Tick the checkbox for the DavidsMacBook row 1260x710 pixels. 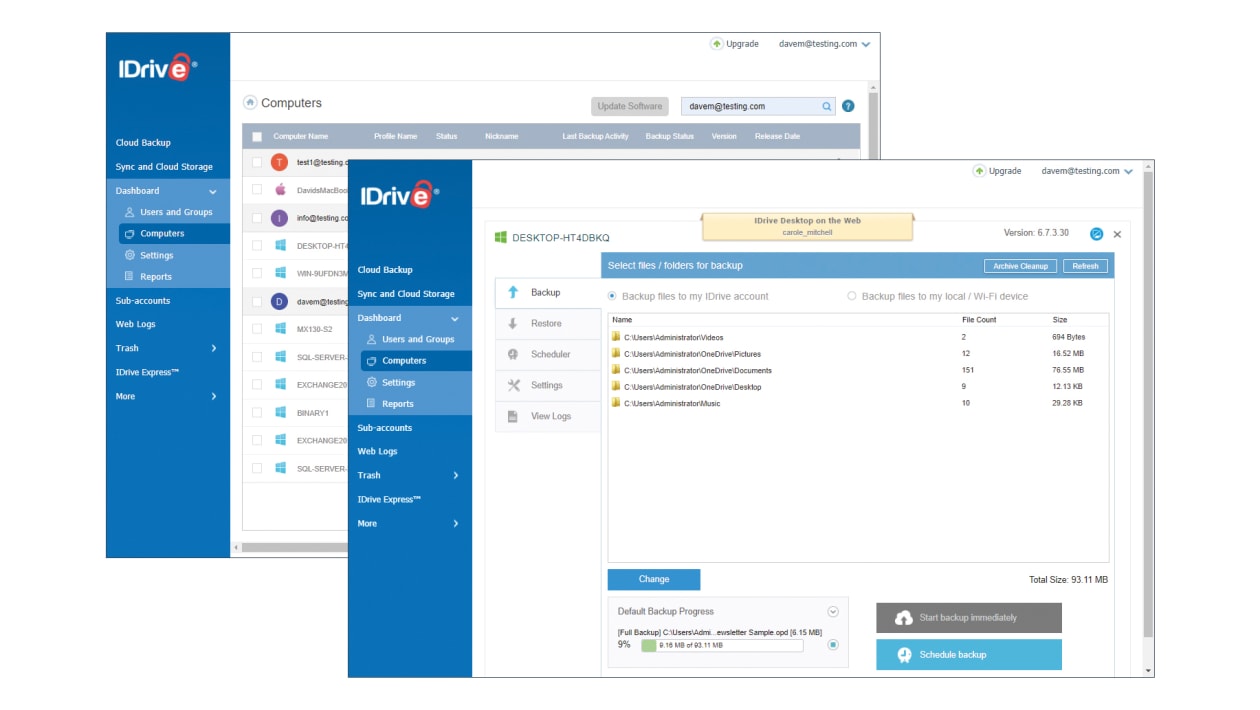click(257, 189)
